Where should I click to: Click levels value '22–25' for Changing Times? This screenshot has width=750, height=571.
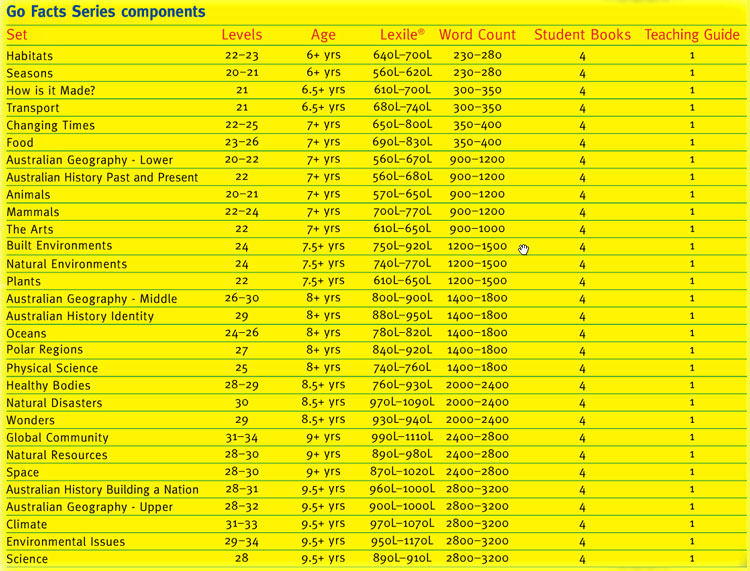coord(242,125)
